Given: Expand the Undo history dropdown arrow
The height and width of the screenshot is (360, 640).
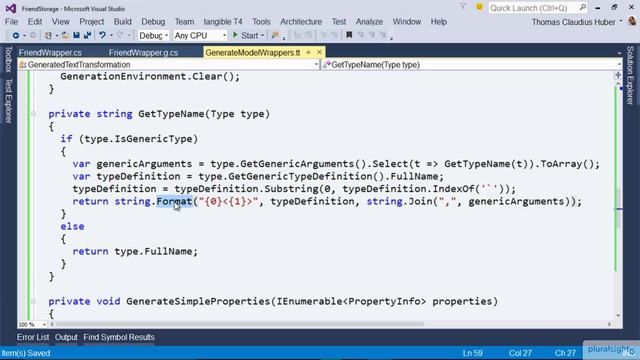Looking at the screenshot, I should pos(111,36).
